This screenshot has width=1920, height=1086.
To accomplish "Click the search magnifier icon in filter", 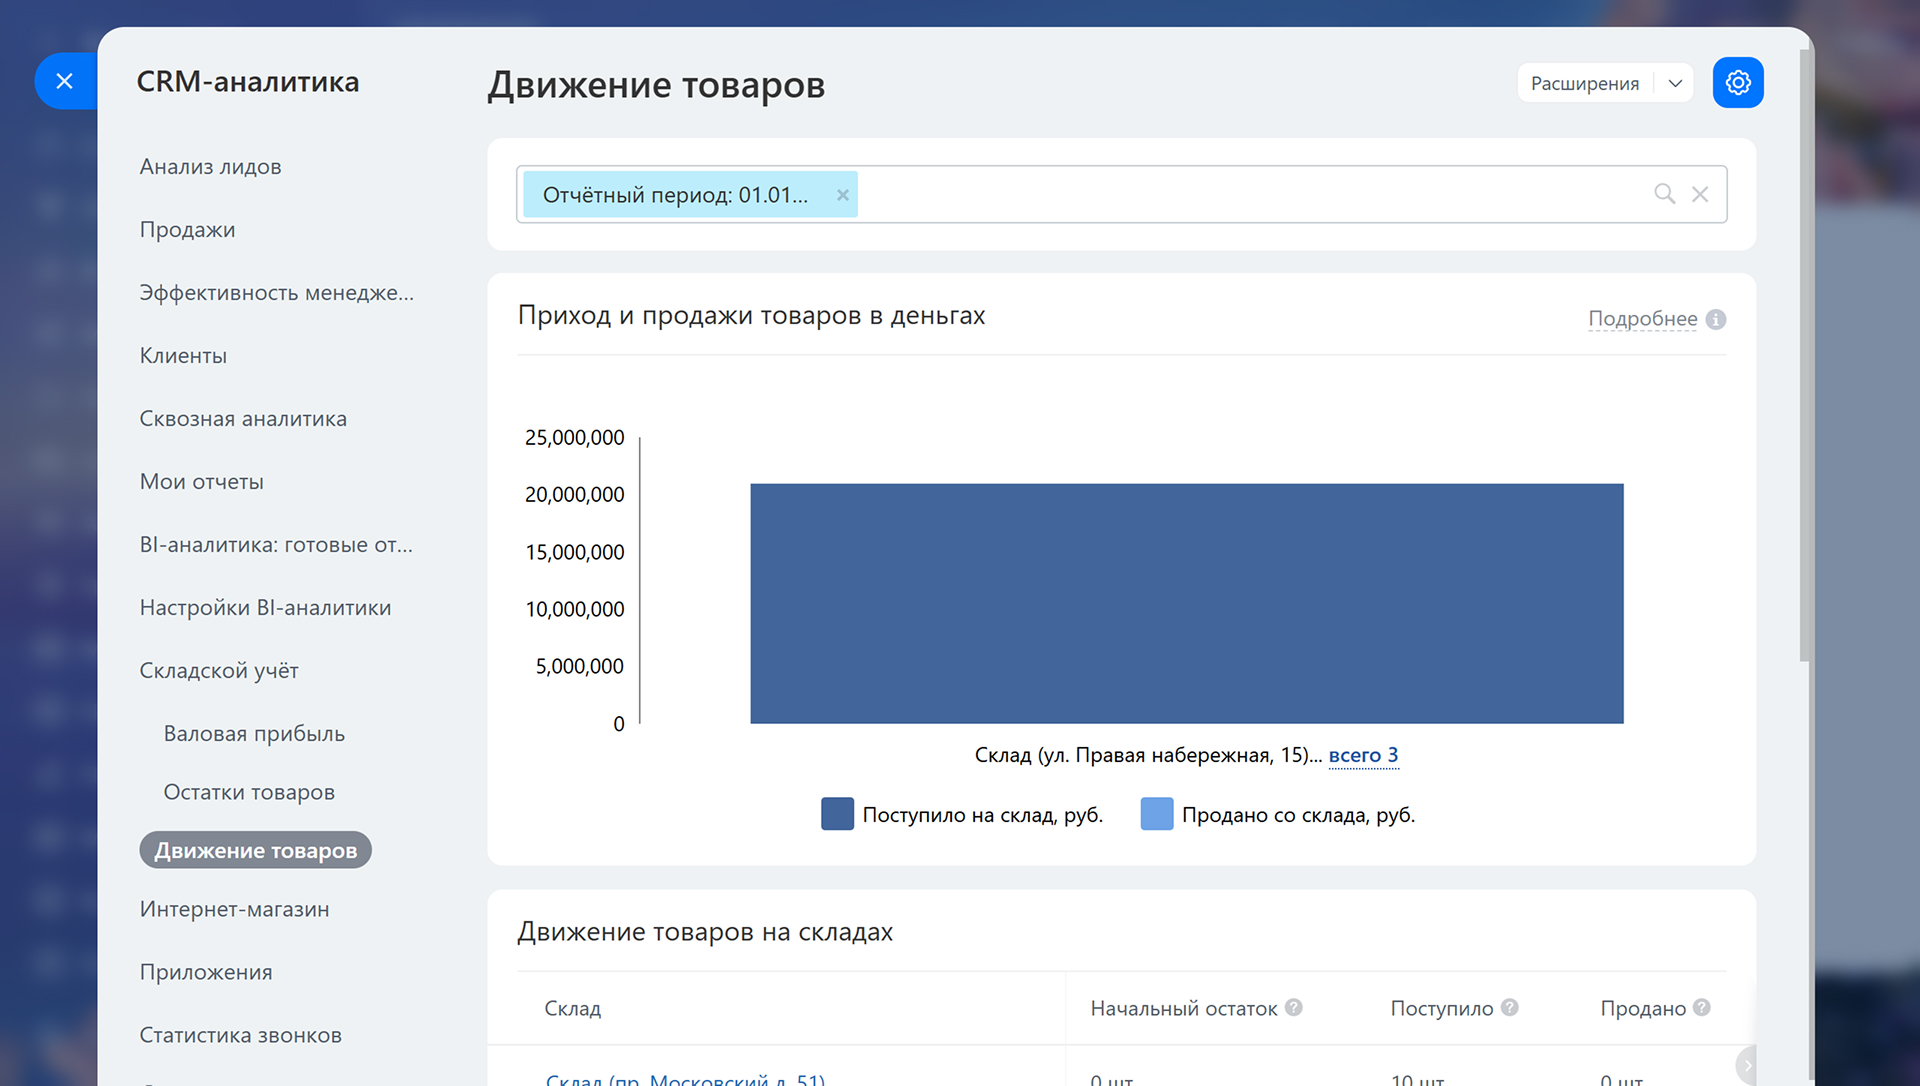I will [x=1664, y=194].
